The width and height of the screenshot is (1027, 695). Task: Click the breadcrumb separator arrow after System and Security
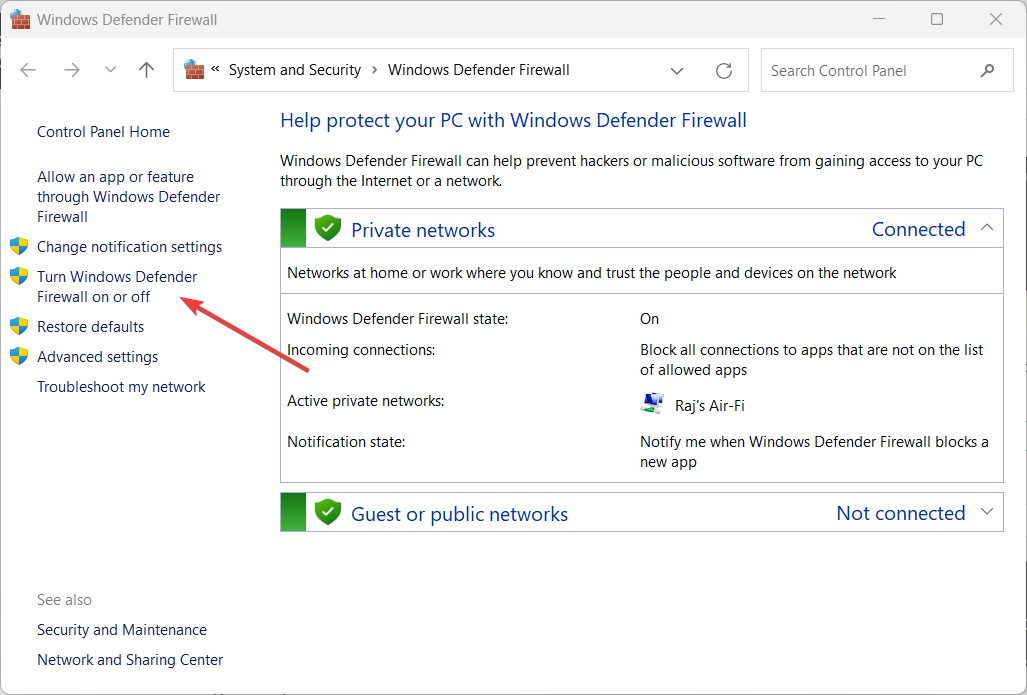point(375,70)
